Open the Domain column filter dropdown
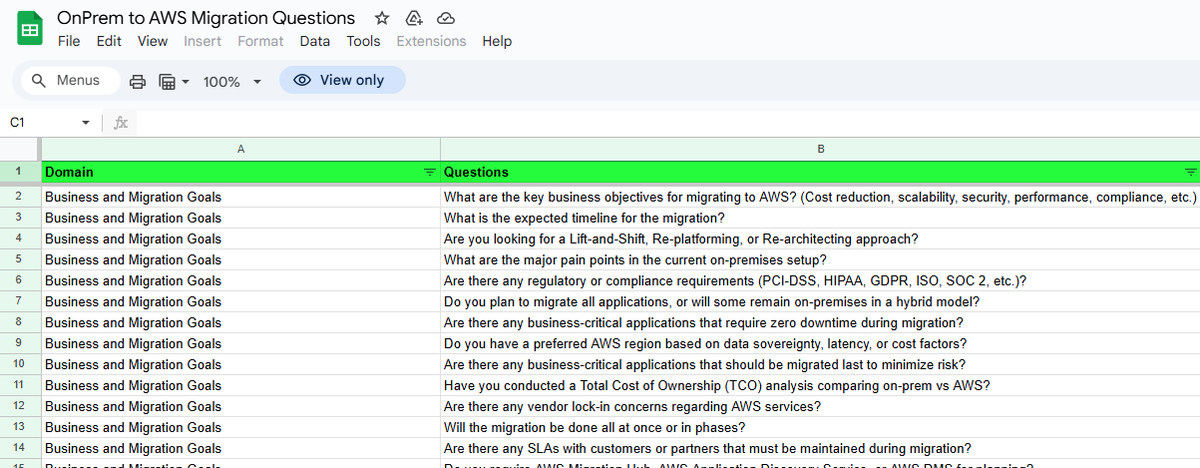This screenshot has height=468, width=1200. [x=430, y=172]
